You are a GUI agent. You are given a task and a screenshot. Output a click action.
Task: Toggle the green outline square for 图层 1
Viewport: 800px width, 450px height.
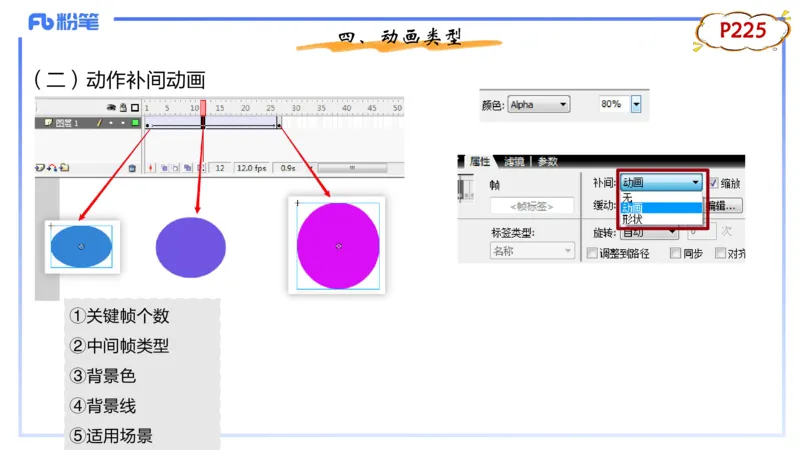pyautogui.click(x=135, y=122)
